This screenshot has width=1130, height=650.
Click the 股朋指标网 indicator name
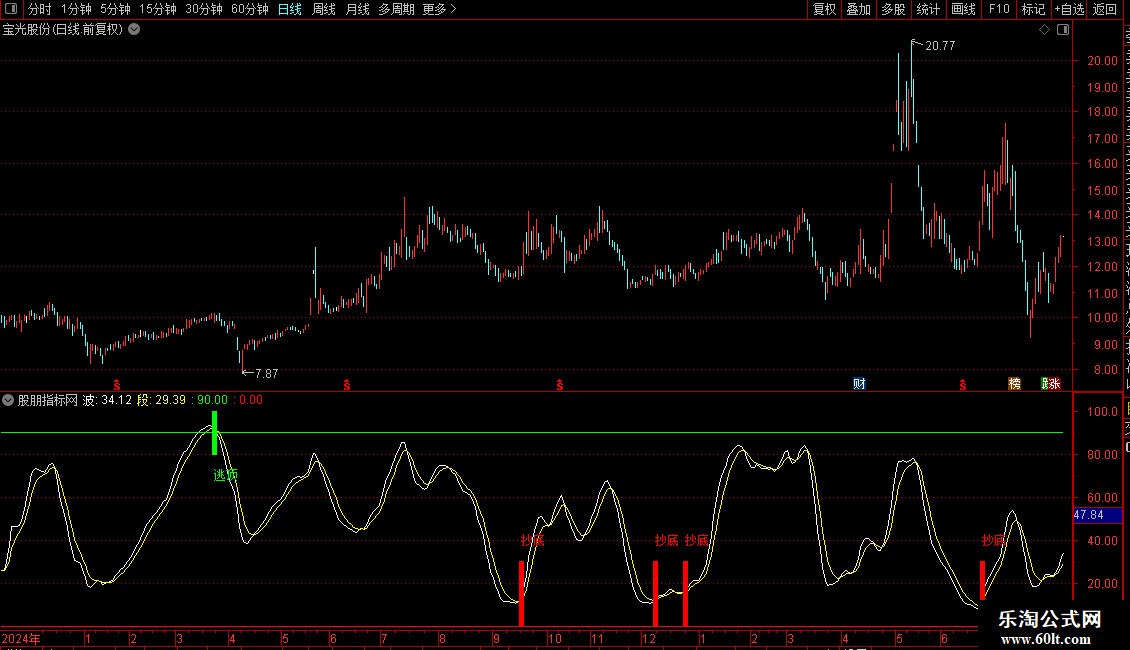(48, 400)
